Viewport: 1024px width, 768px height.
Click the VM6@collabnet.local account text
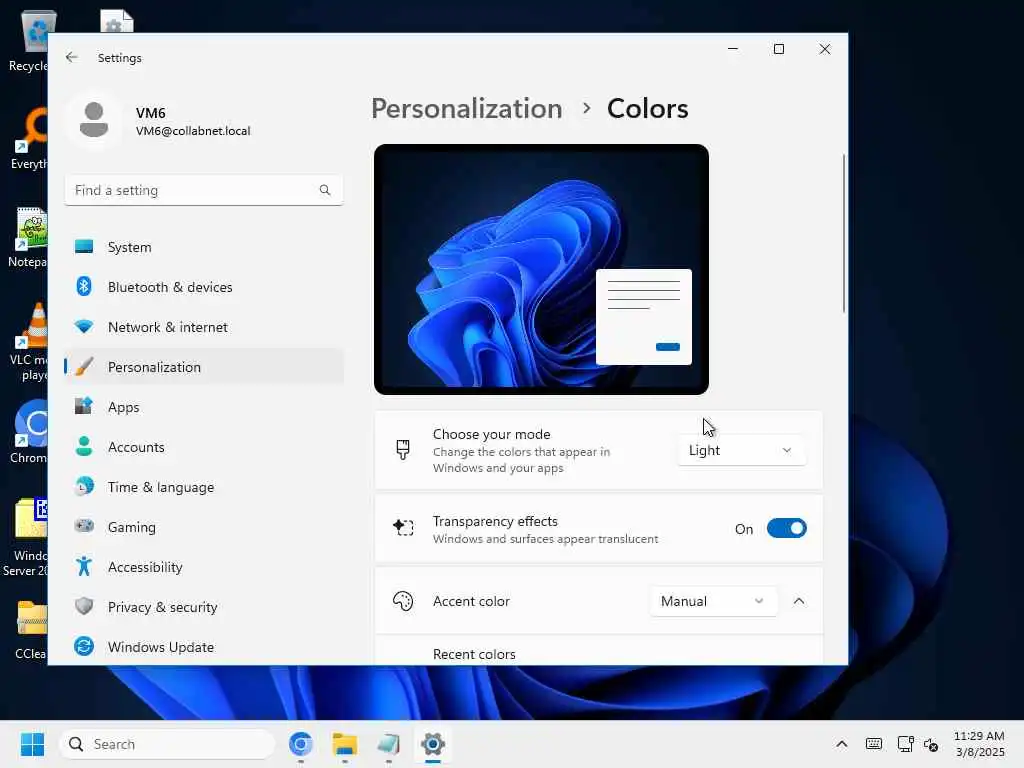point(193,131)
